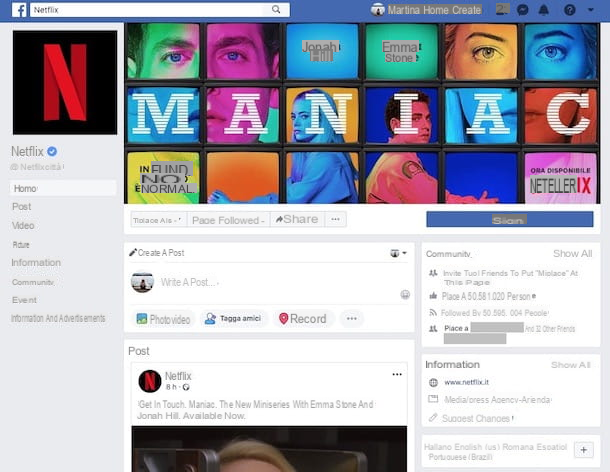The image size is (610, 472).
Task: Click the Facebook logo icon
Action: tap(19, 10)
